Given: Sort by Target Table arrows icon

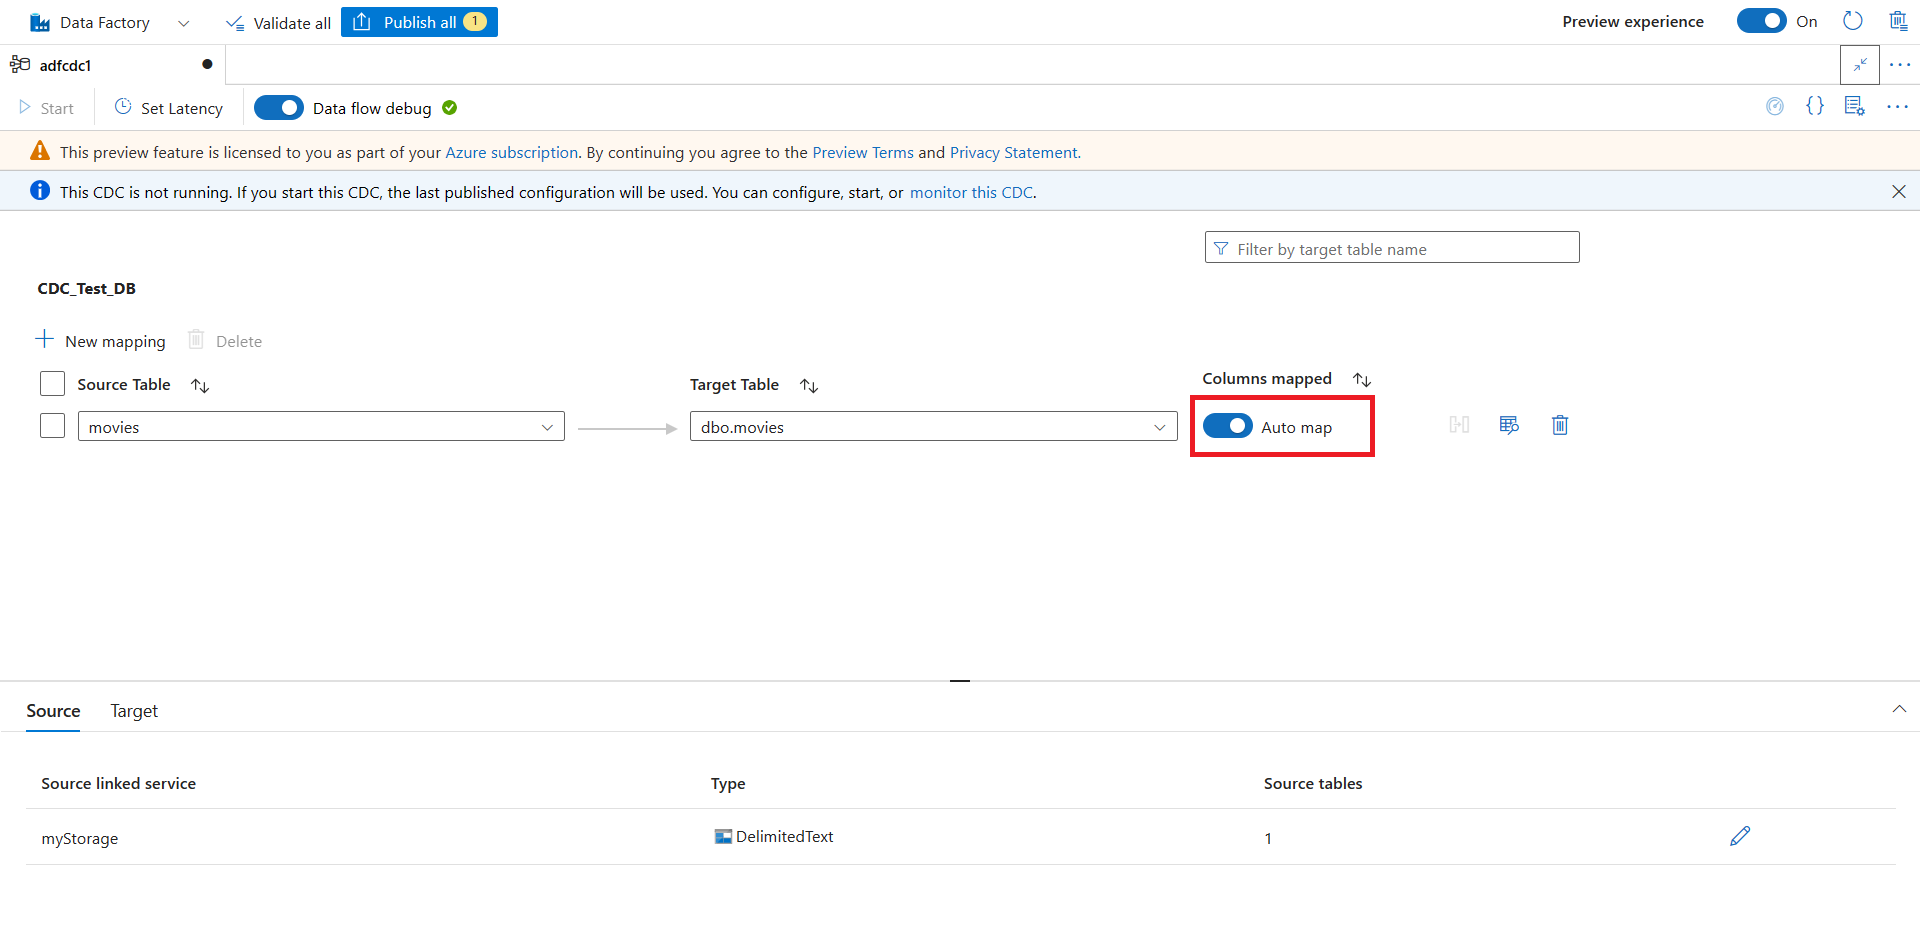Looking at the screenshot, I should tap(809, 385).
